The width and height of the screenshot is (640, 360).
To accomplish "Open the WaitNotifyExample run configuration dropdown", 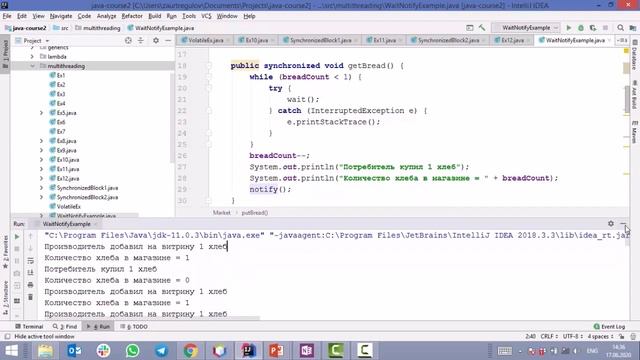I will [526, 28].
